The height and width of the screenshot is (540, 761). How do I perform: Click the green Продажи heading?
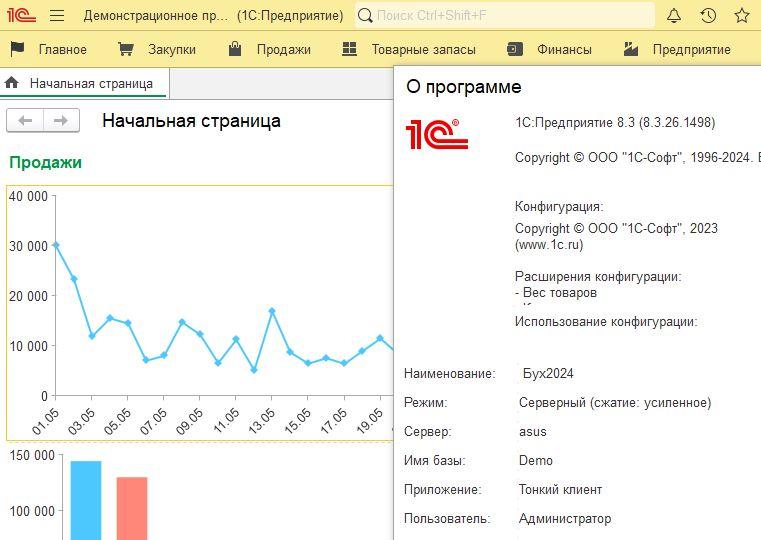coord(46,163)
